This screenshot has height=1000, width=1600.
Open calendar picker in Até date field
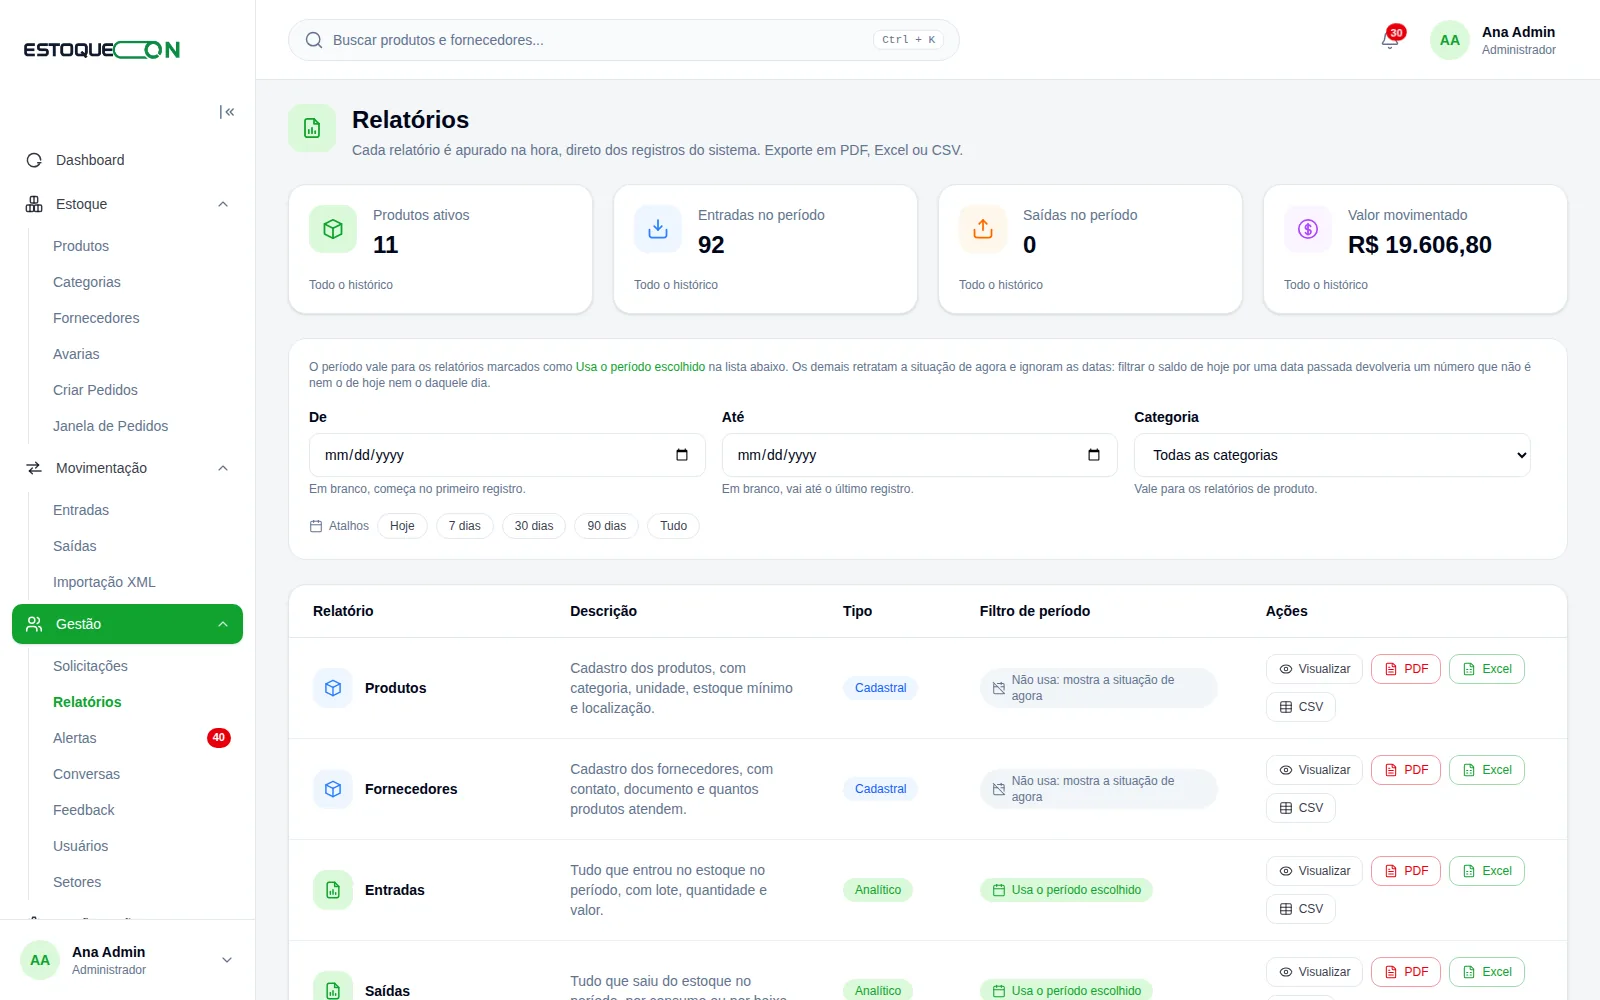pos(1094,455)
